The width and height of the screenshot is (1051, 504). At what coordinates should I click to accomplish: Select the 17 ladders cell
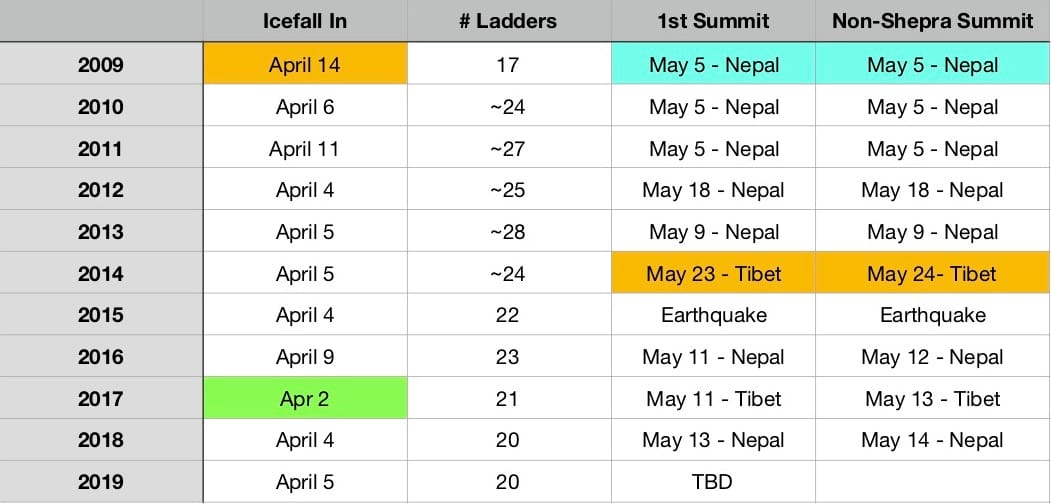(508, 65)
